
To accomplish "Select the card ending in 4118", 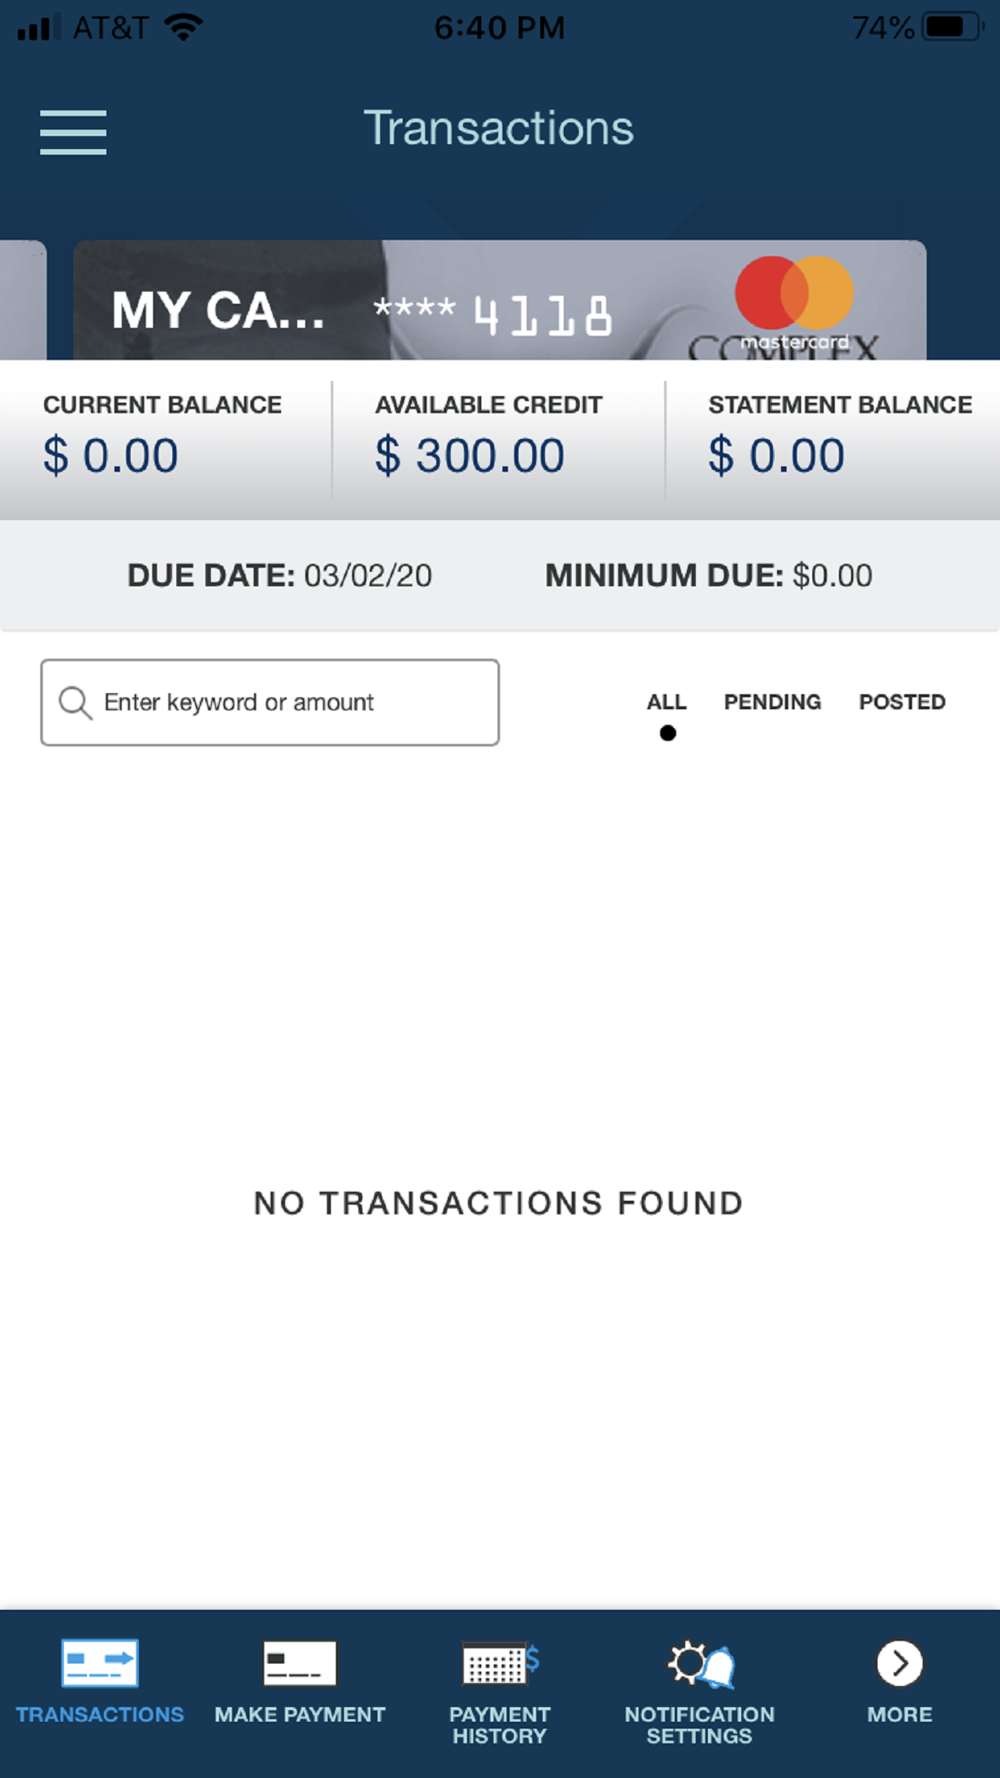I will coord(500,300).
